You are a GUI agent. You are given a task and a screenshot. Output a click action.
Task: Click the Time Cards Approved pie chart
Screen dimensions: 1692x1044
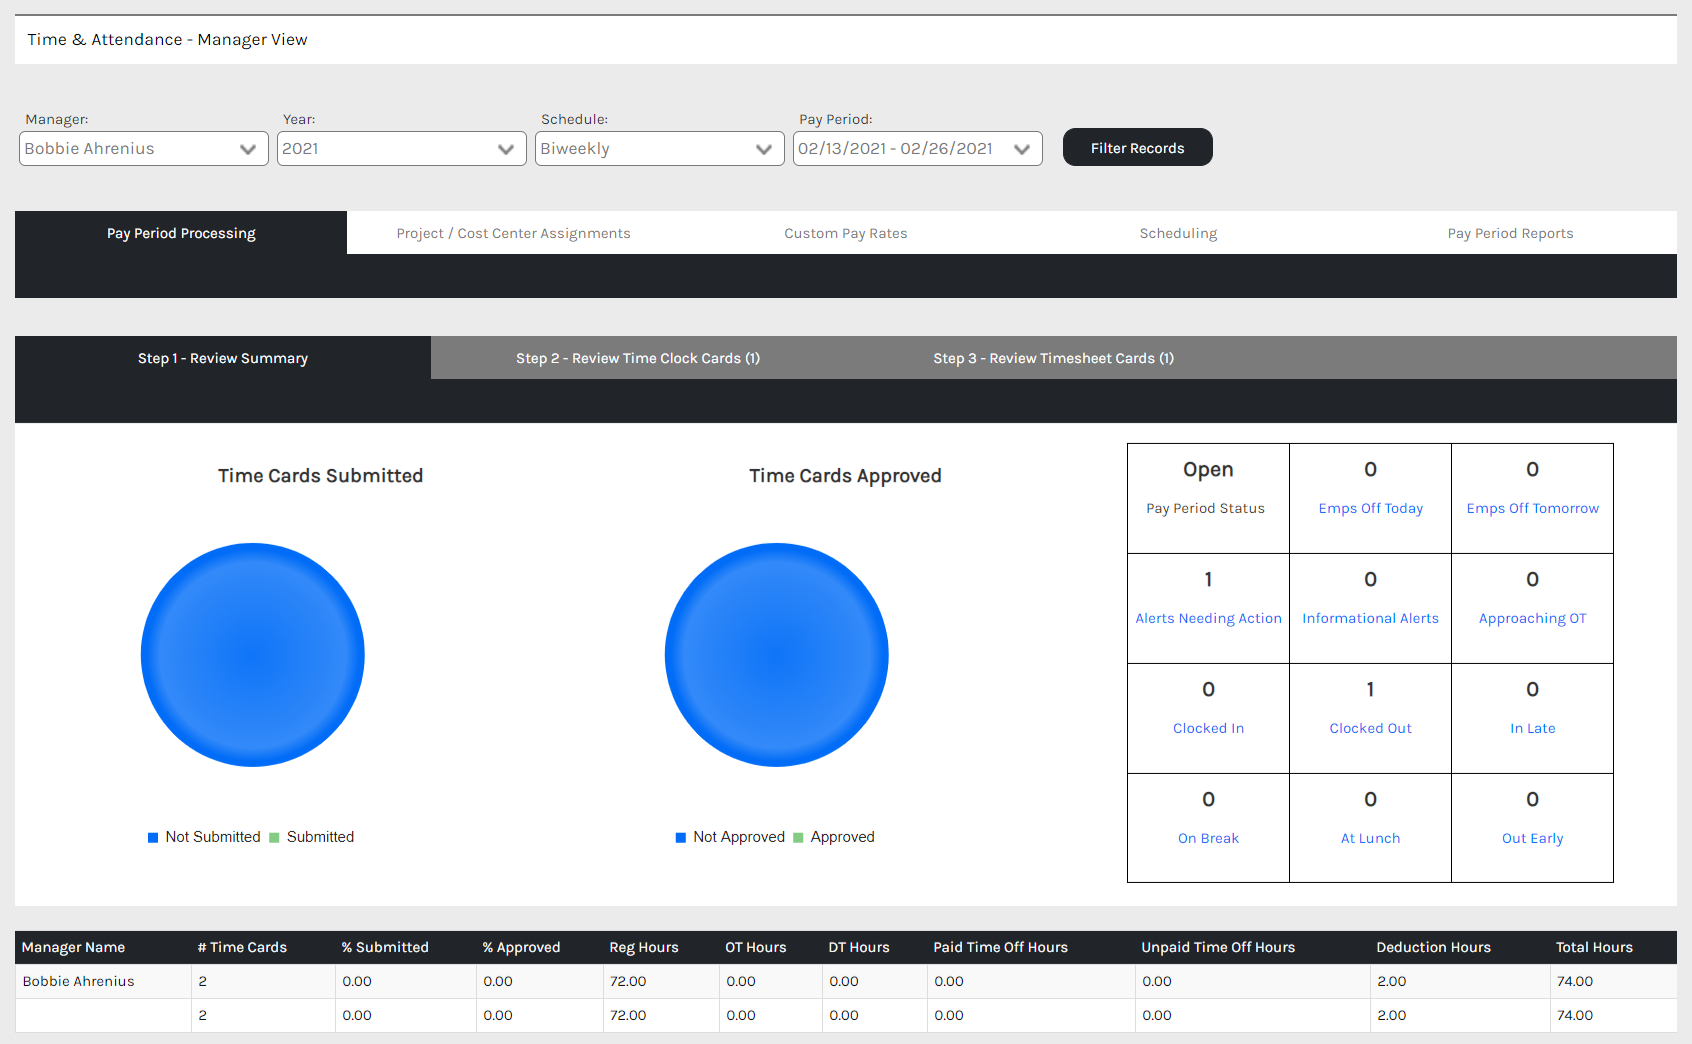(x=777, y=655)
